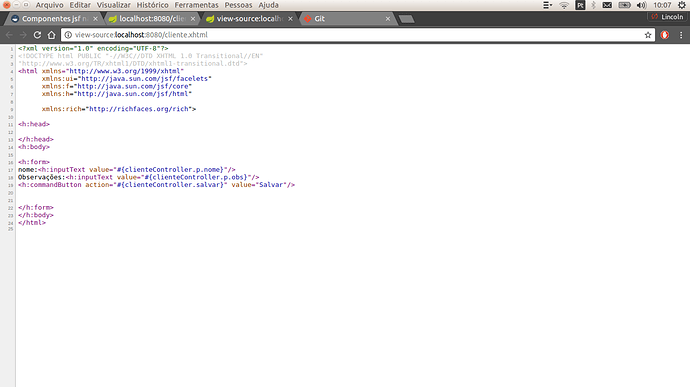Open the Ferramentas menu
This screenshot has height=387, width=690.
(x=196, y=5)
